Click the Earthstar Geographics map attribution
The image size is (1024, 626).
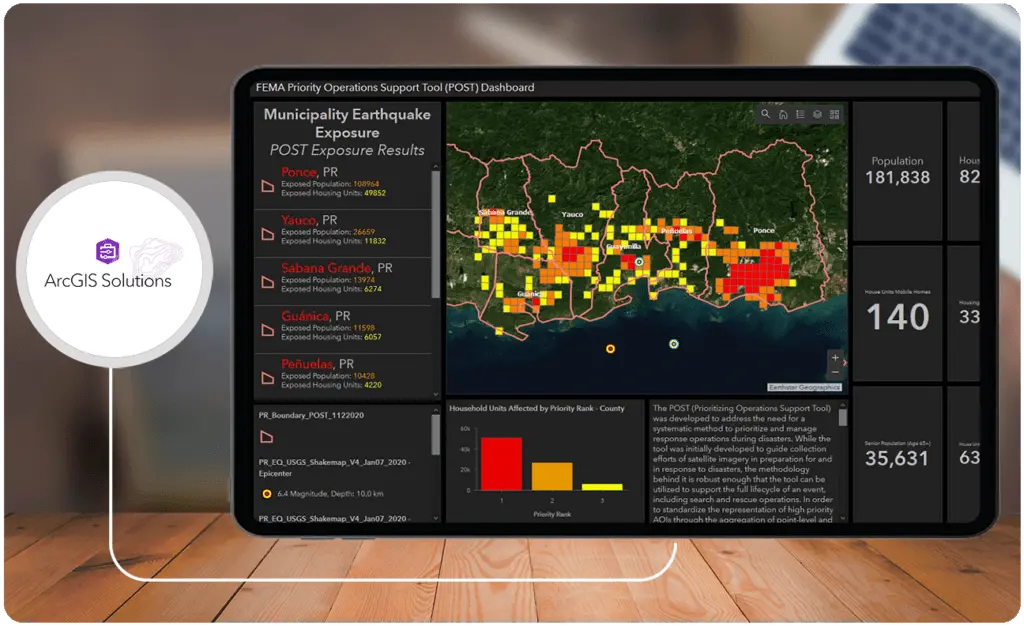[x=804, y=387]
